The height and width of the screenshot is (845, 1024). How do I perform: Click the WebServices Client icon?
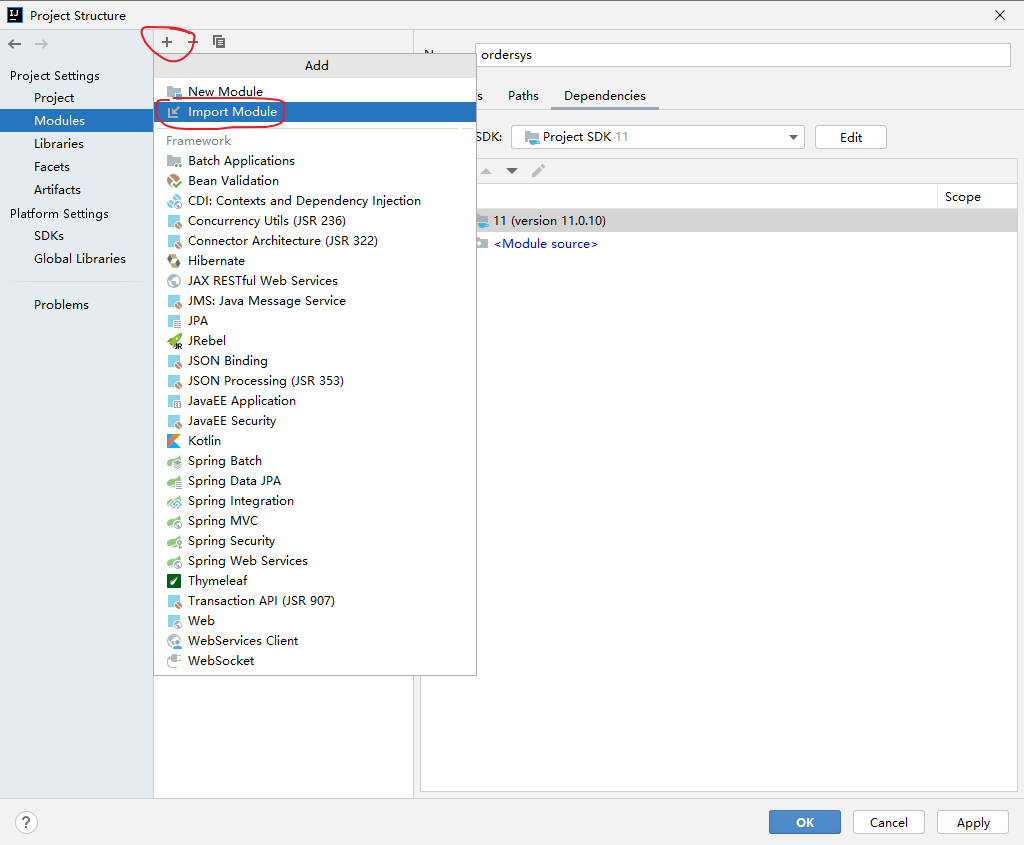[x=174, y=641]
